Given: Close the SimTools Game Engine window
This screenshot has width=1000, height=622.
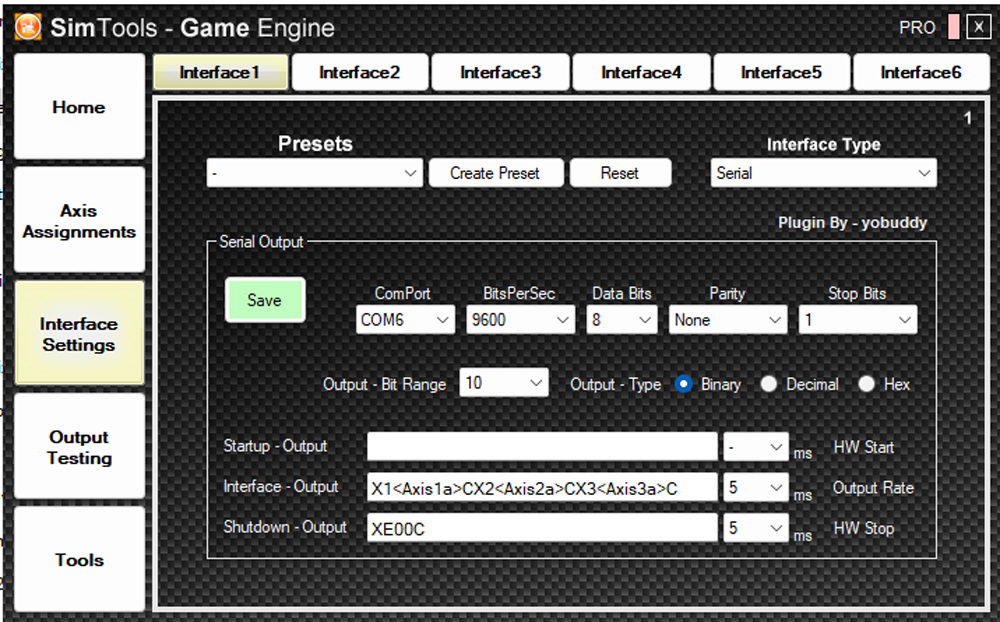Looking at the screenshot, I should tap(978, 27).
